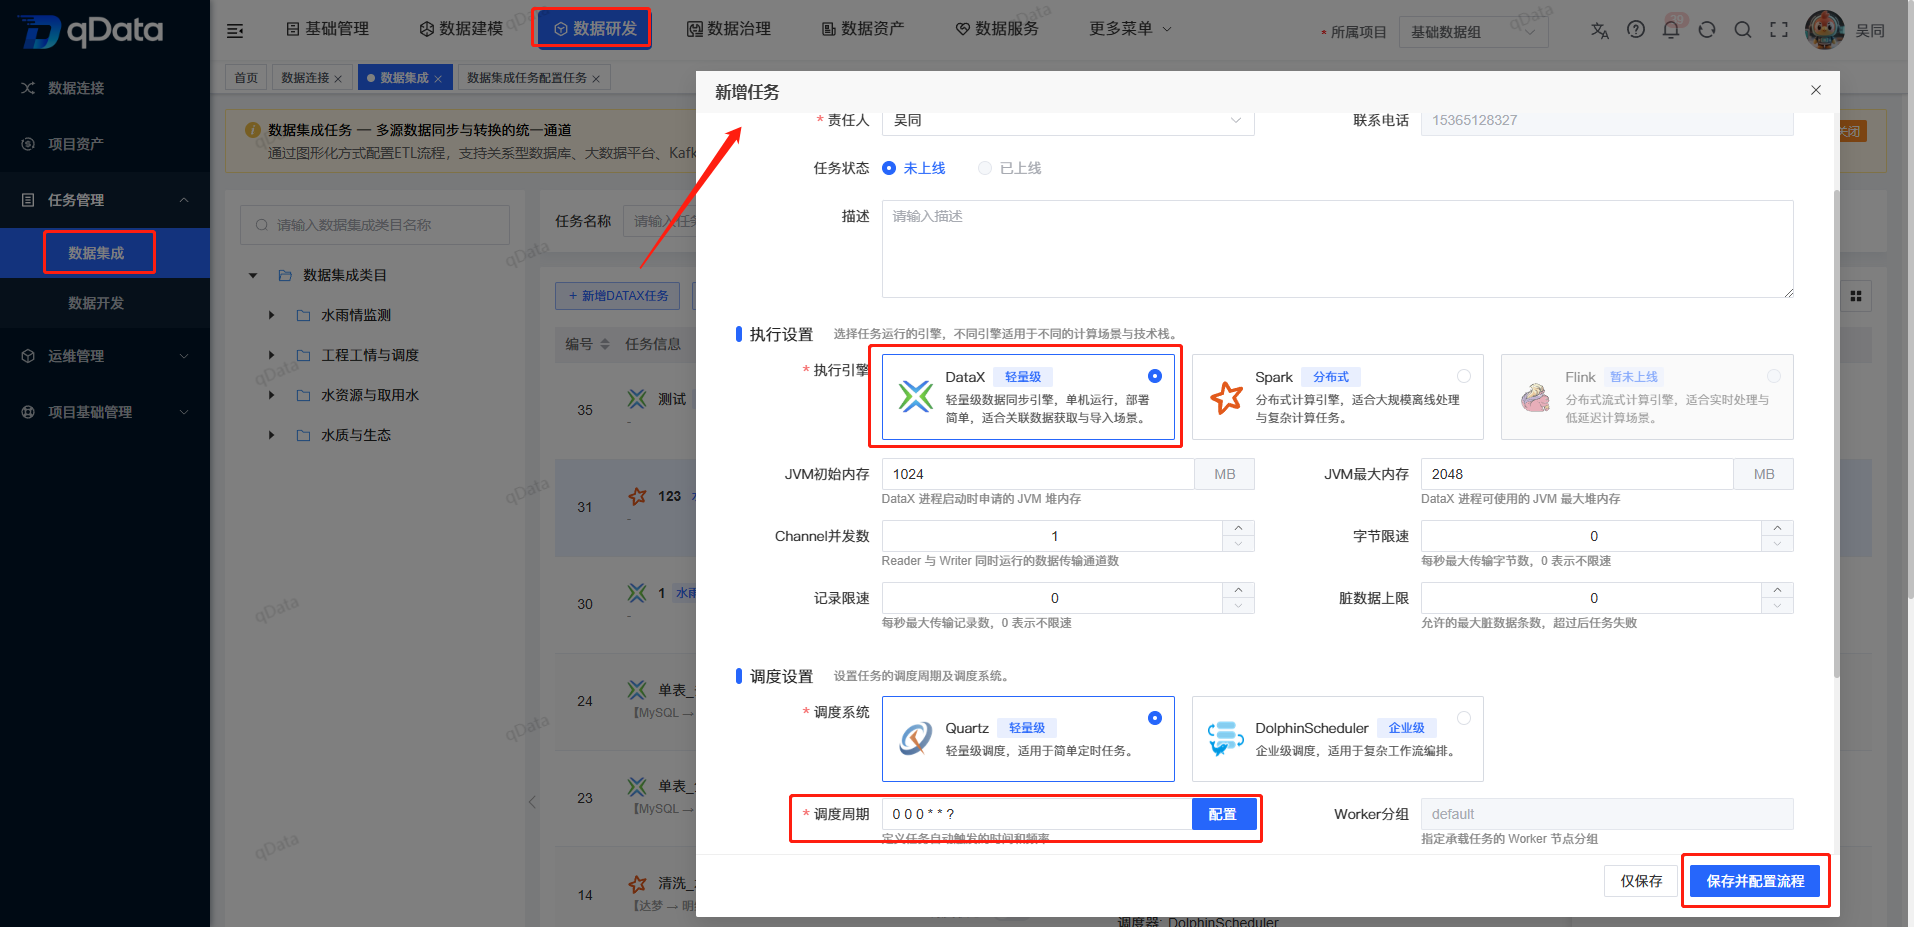
Task: Toggle fullscreen icon in header
Action: click(1779, 30)
